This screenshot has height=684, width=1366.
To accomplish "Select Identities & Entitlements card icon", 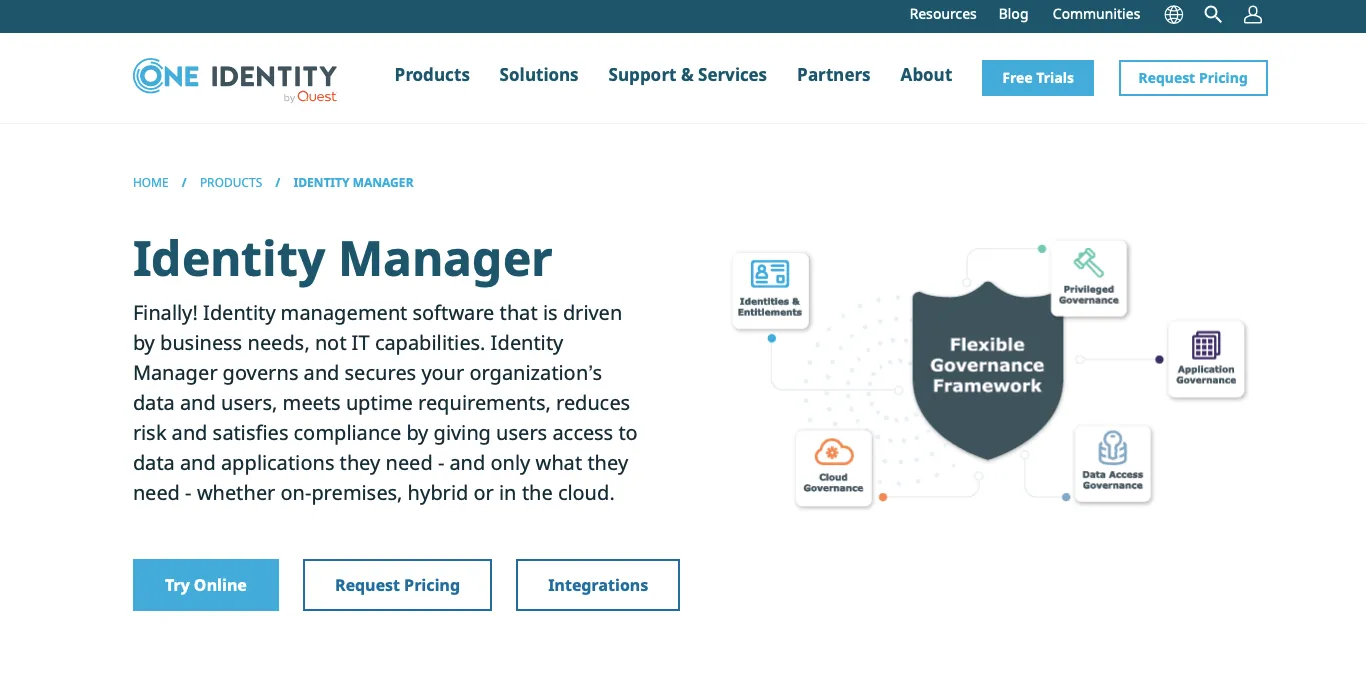I will pyautogui.click(x=770, y=274).
